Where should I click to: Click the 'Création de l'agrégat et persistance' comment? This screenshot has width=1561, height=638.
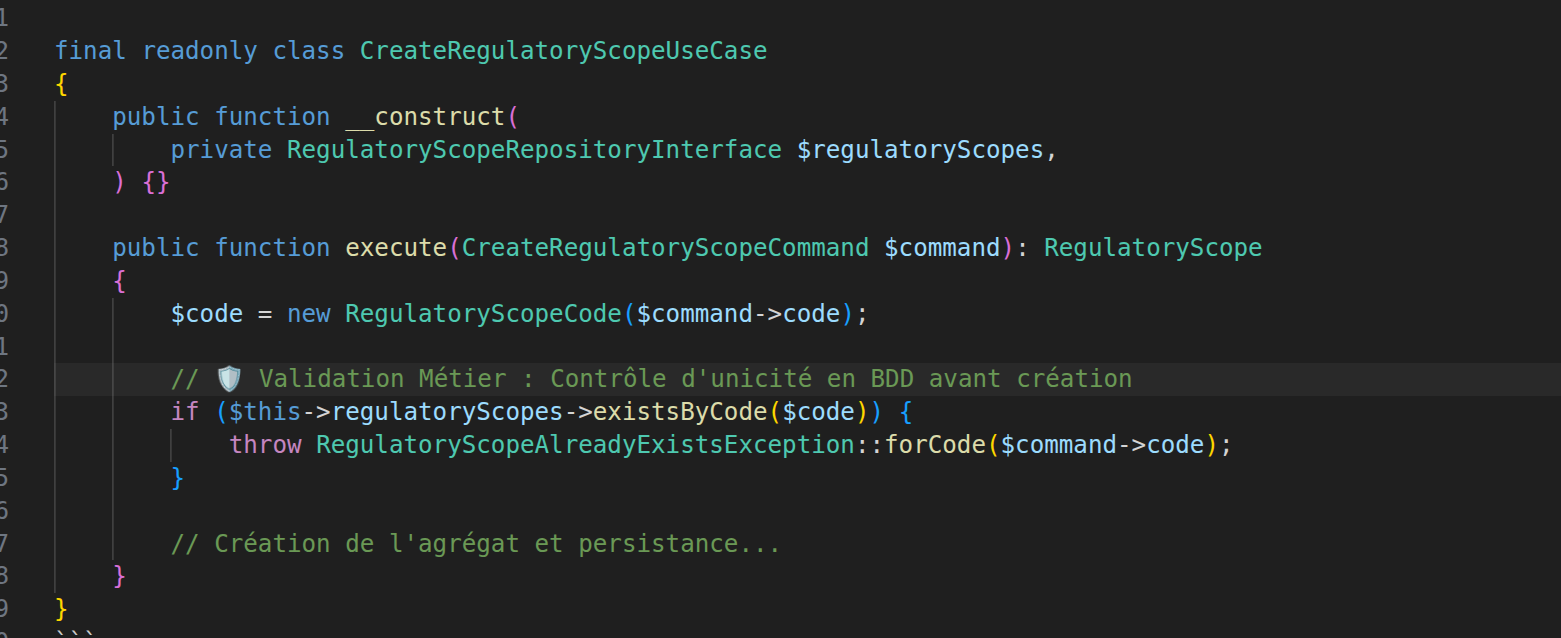pos(475,544)
